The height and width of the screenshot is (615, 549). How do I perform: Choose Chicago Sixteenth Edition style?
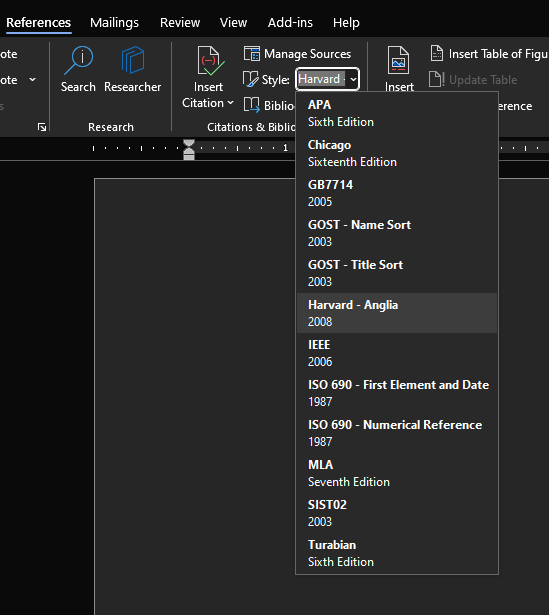pyautogui.click(x=397, y=153)
